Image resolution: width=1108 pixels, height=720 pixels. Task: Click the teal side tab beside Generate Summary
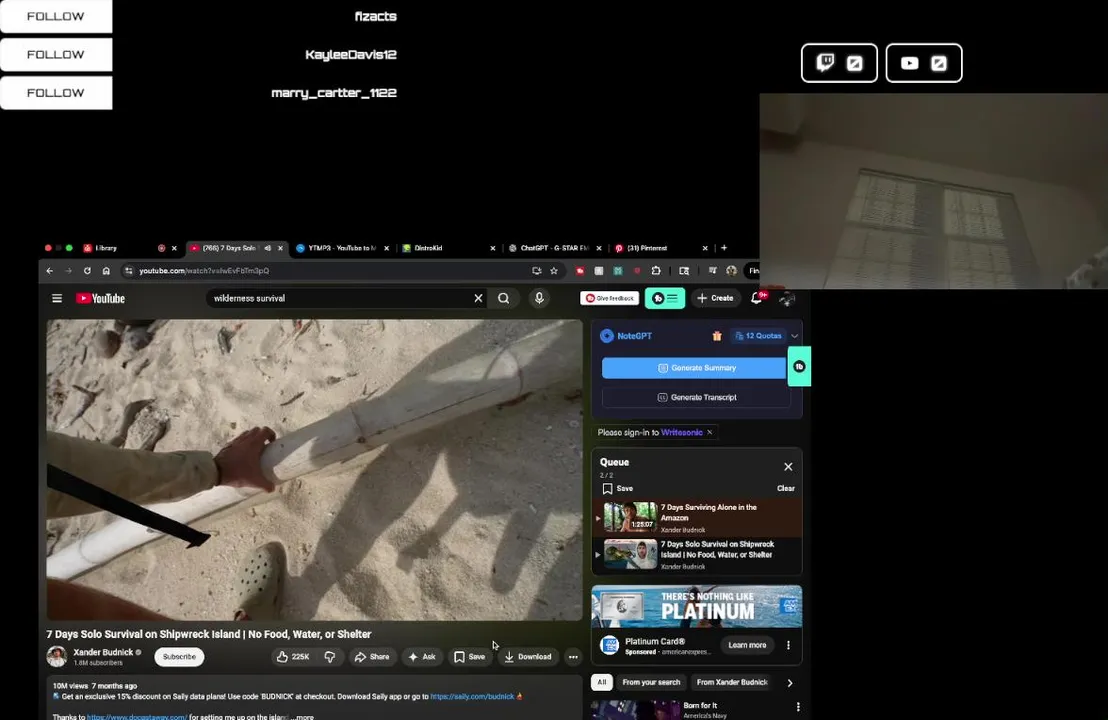coord(799,366)
